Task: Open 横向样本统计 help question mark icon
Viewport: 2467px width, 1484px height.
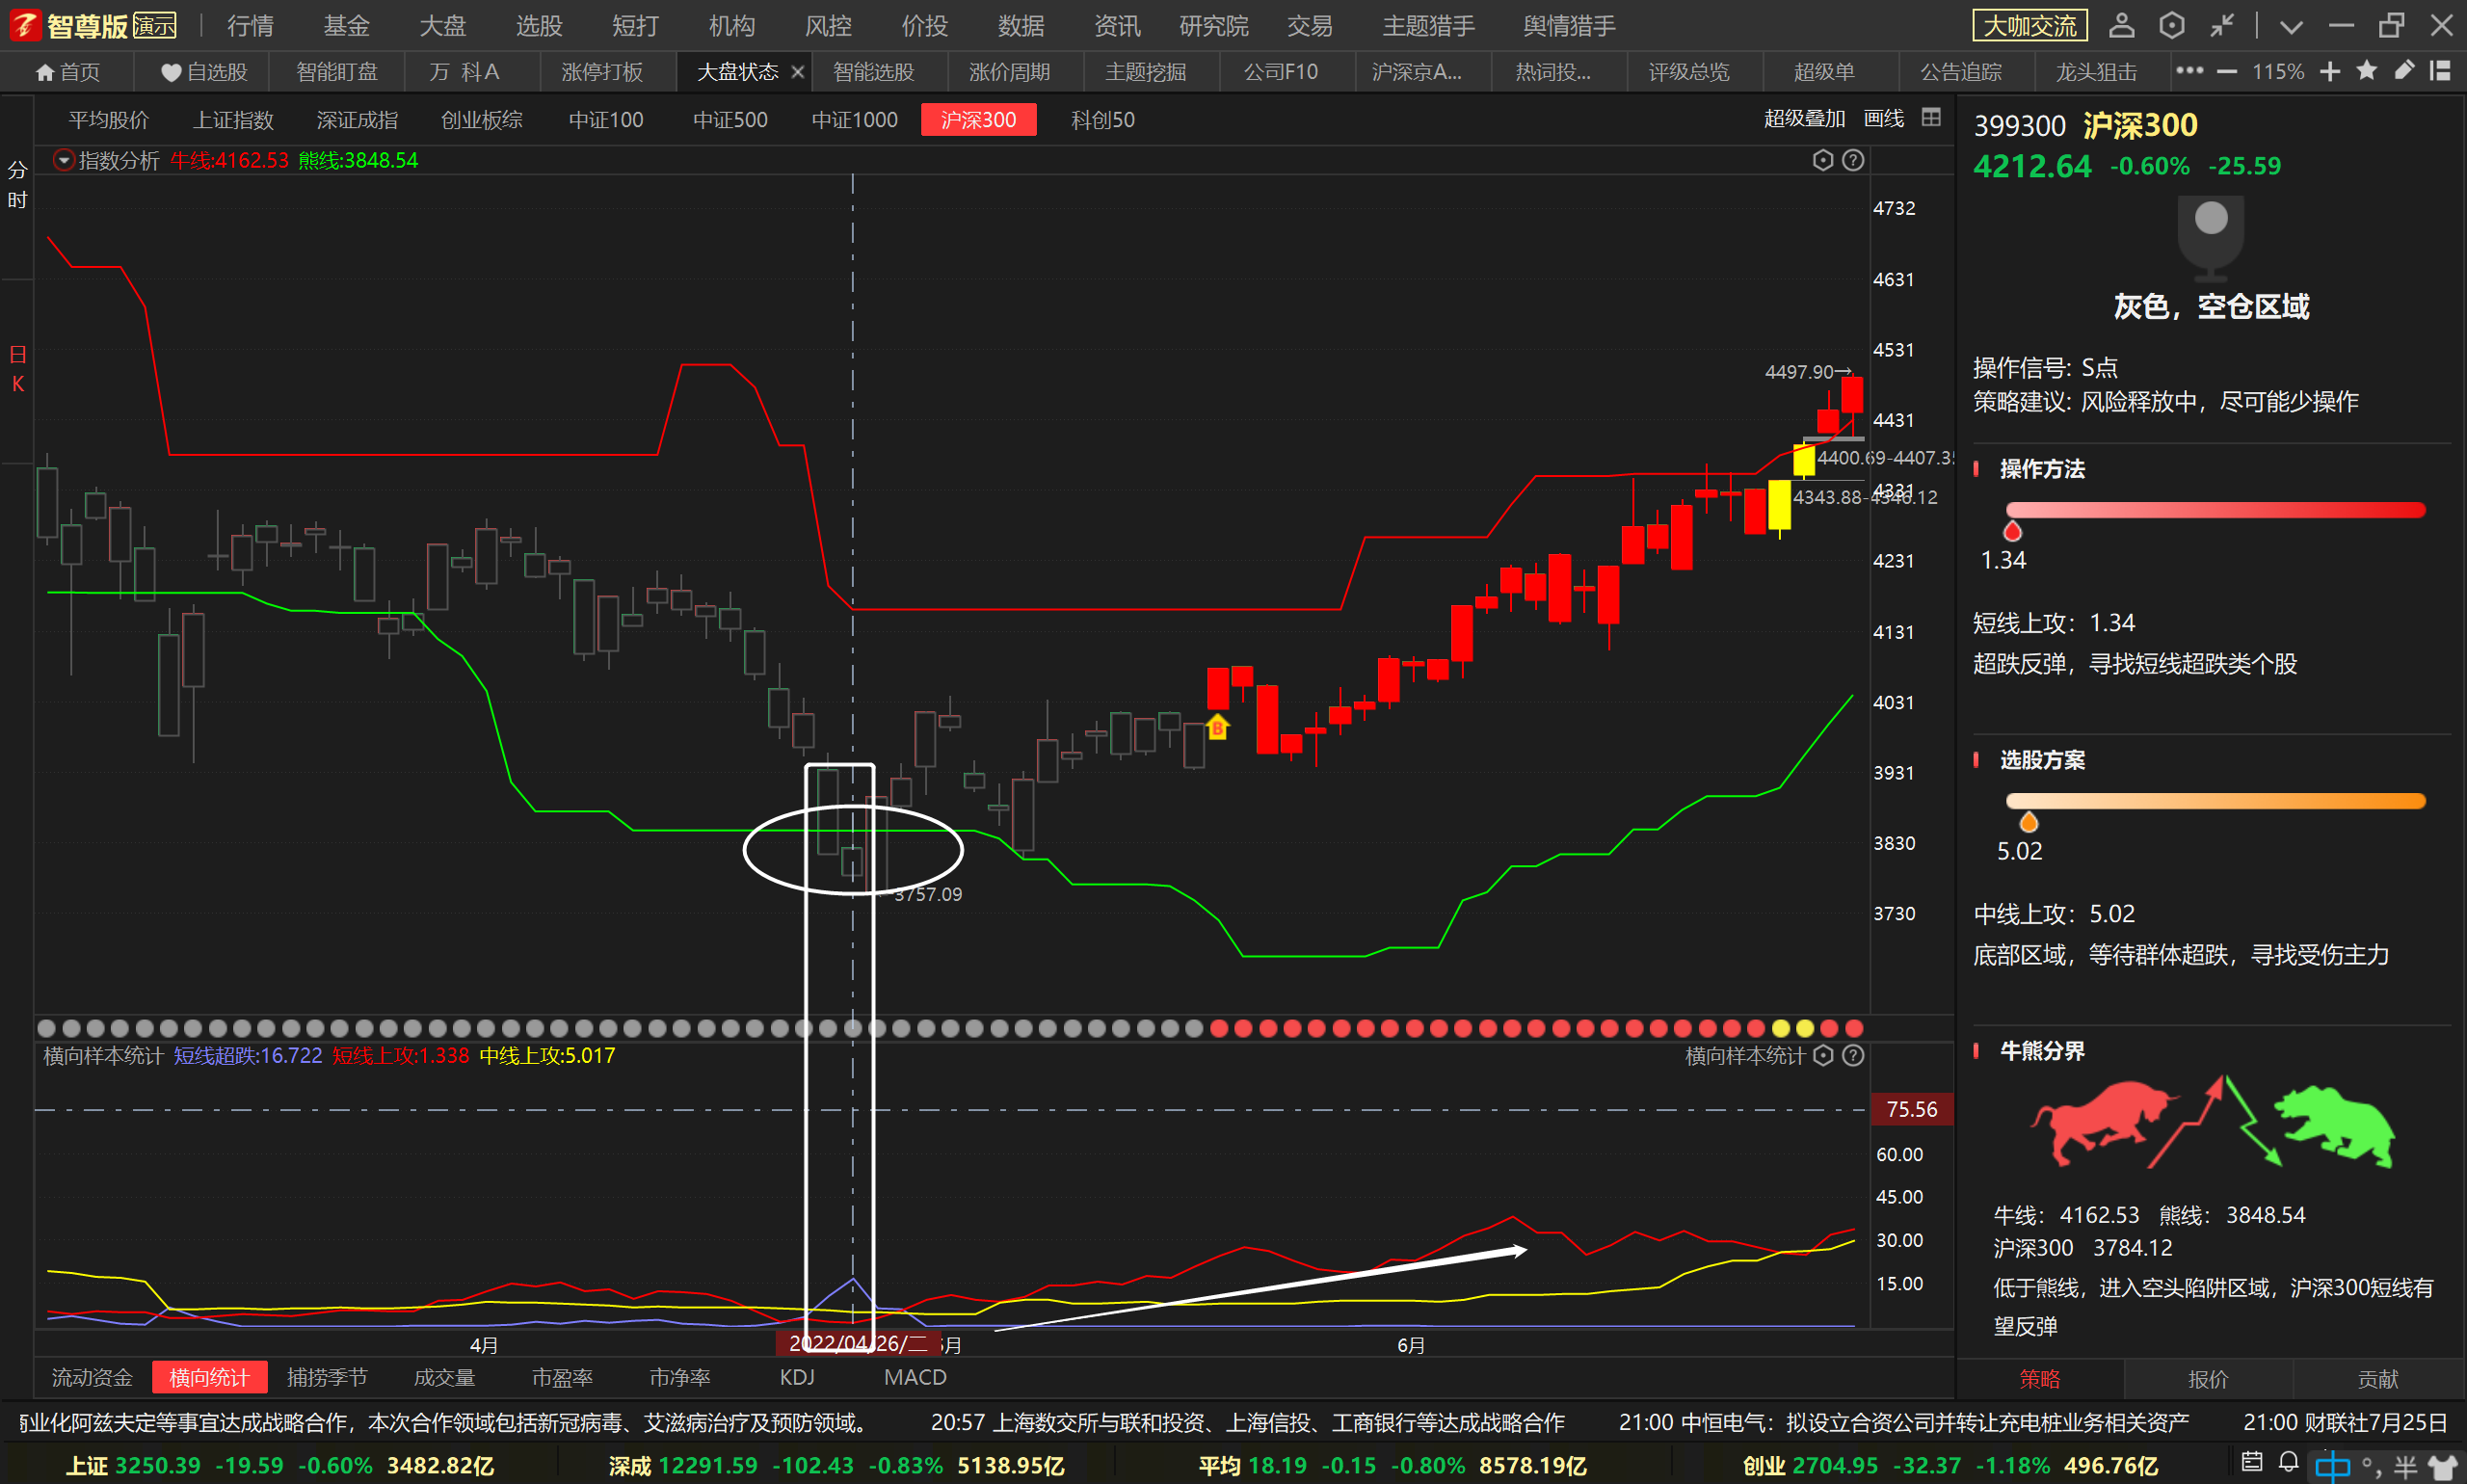Action: 1852,1056
